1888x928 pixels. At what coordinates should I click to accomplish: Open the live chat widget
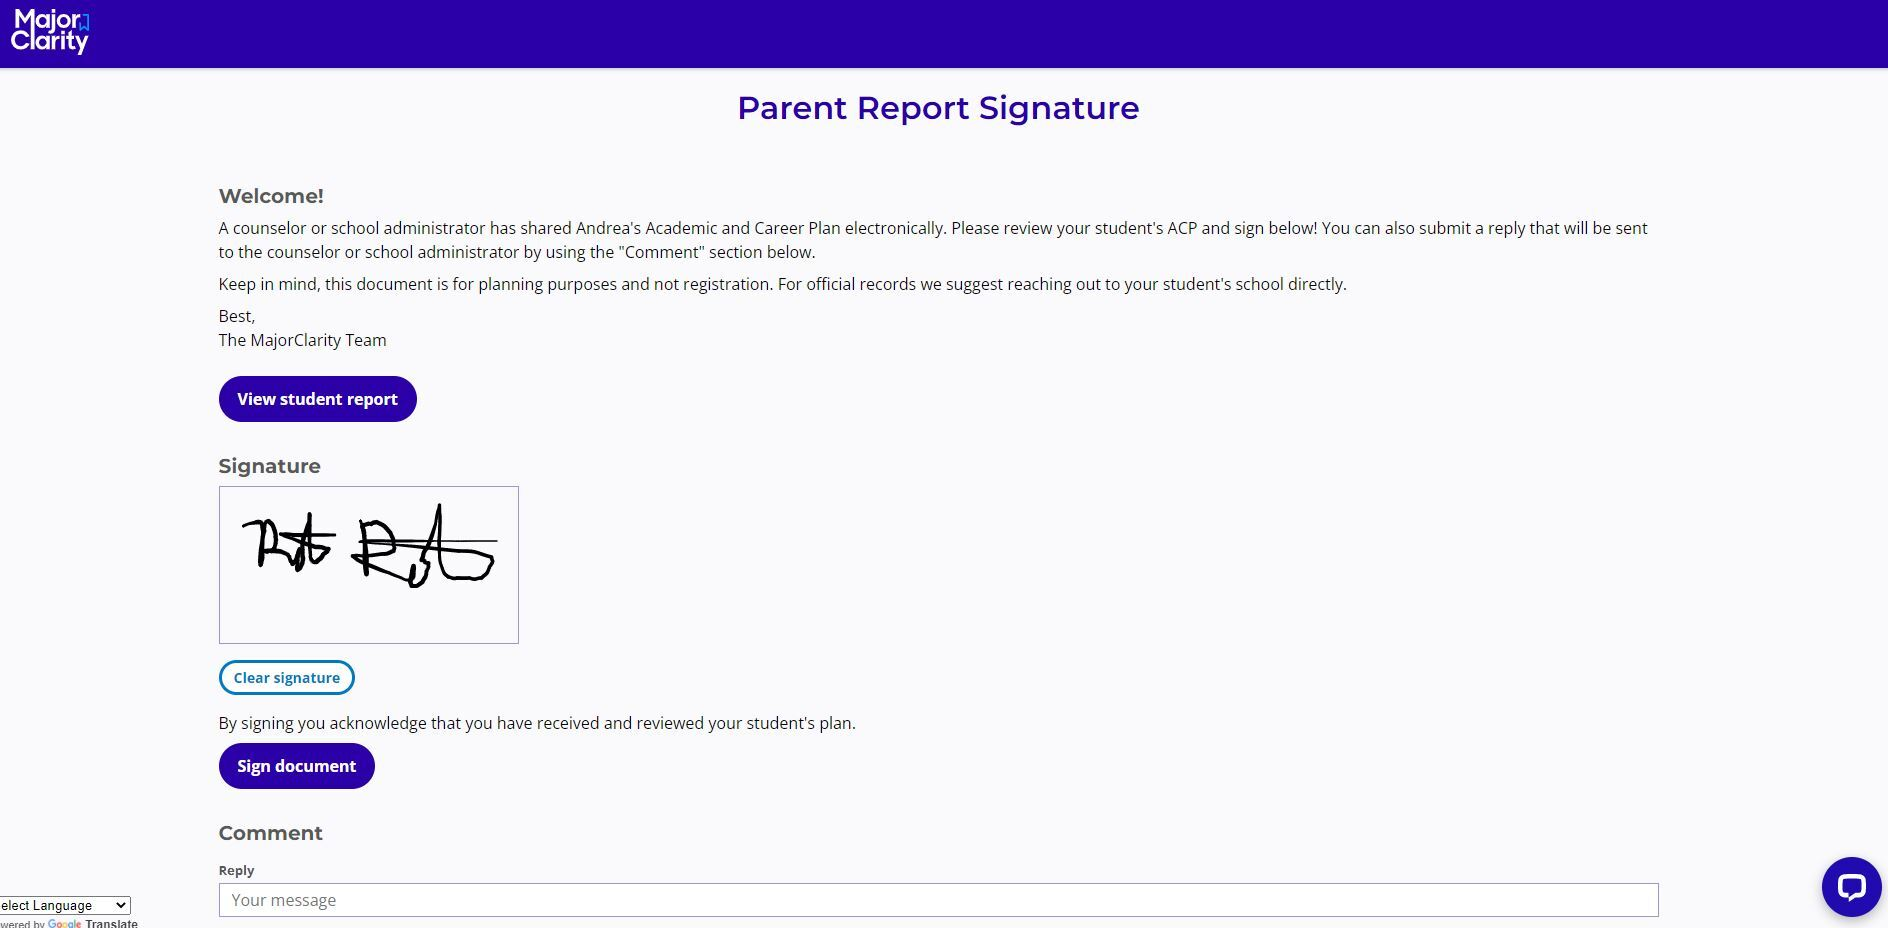tap(1851, 886)
